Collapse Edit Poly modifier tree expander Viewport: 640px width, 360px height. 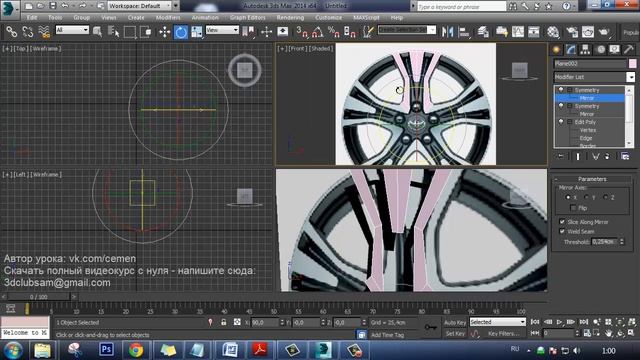click(x=570, y=122)
